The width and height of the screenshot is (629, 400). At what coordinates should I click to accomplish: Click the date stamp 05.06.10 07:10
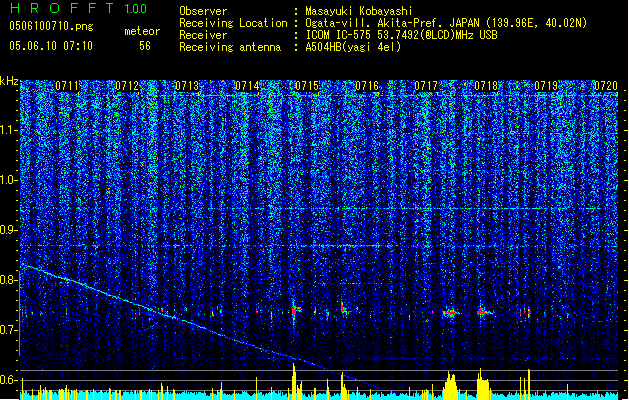51,46
